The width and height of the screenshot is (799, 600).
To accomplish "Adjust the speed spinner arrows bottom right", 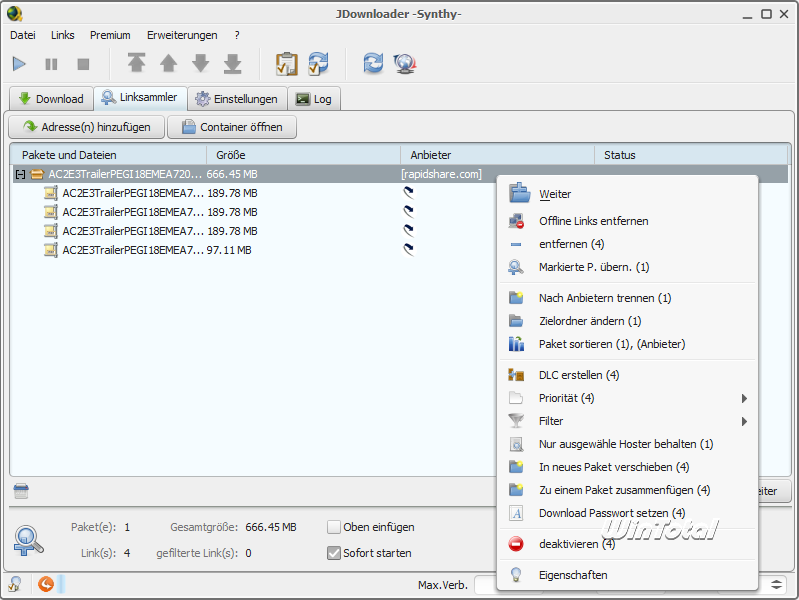I will point(776,585).
